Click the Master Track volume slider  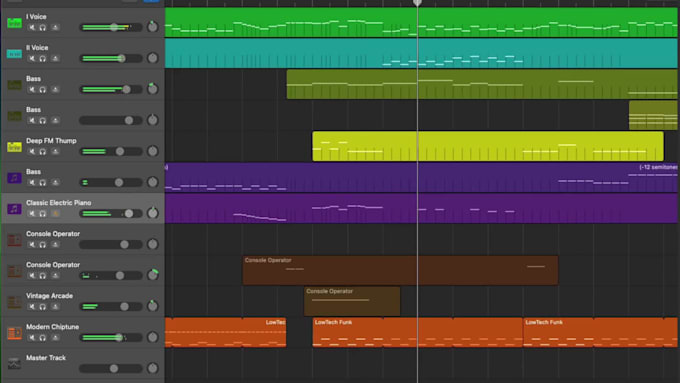coord(111,368)
